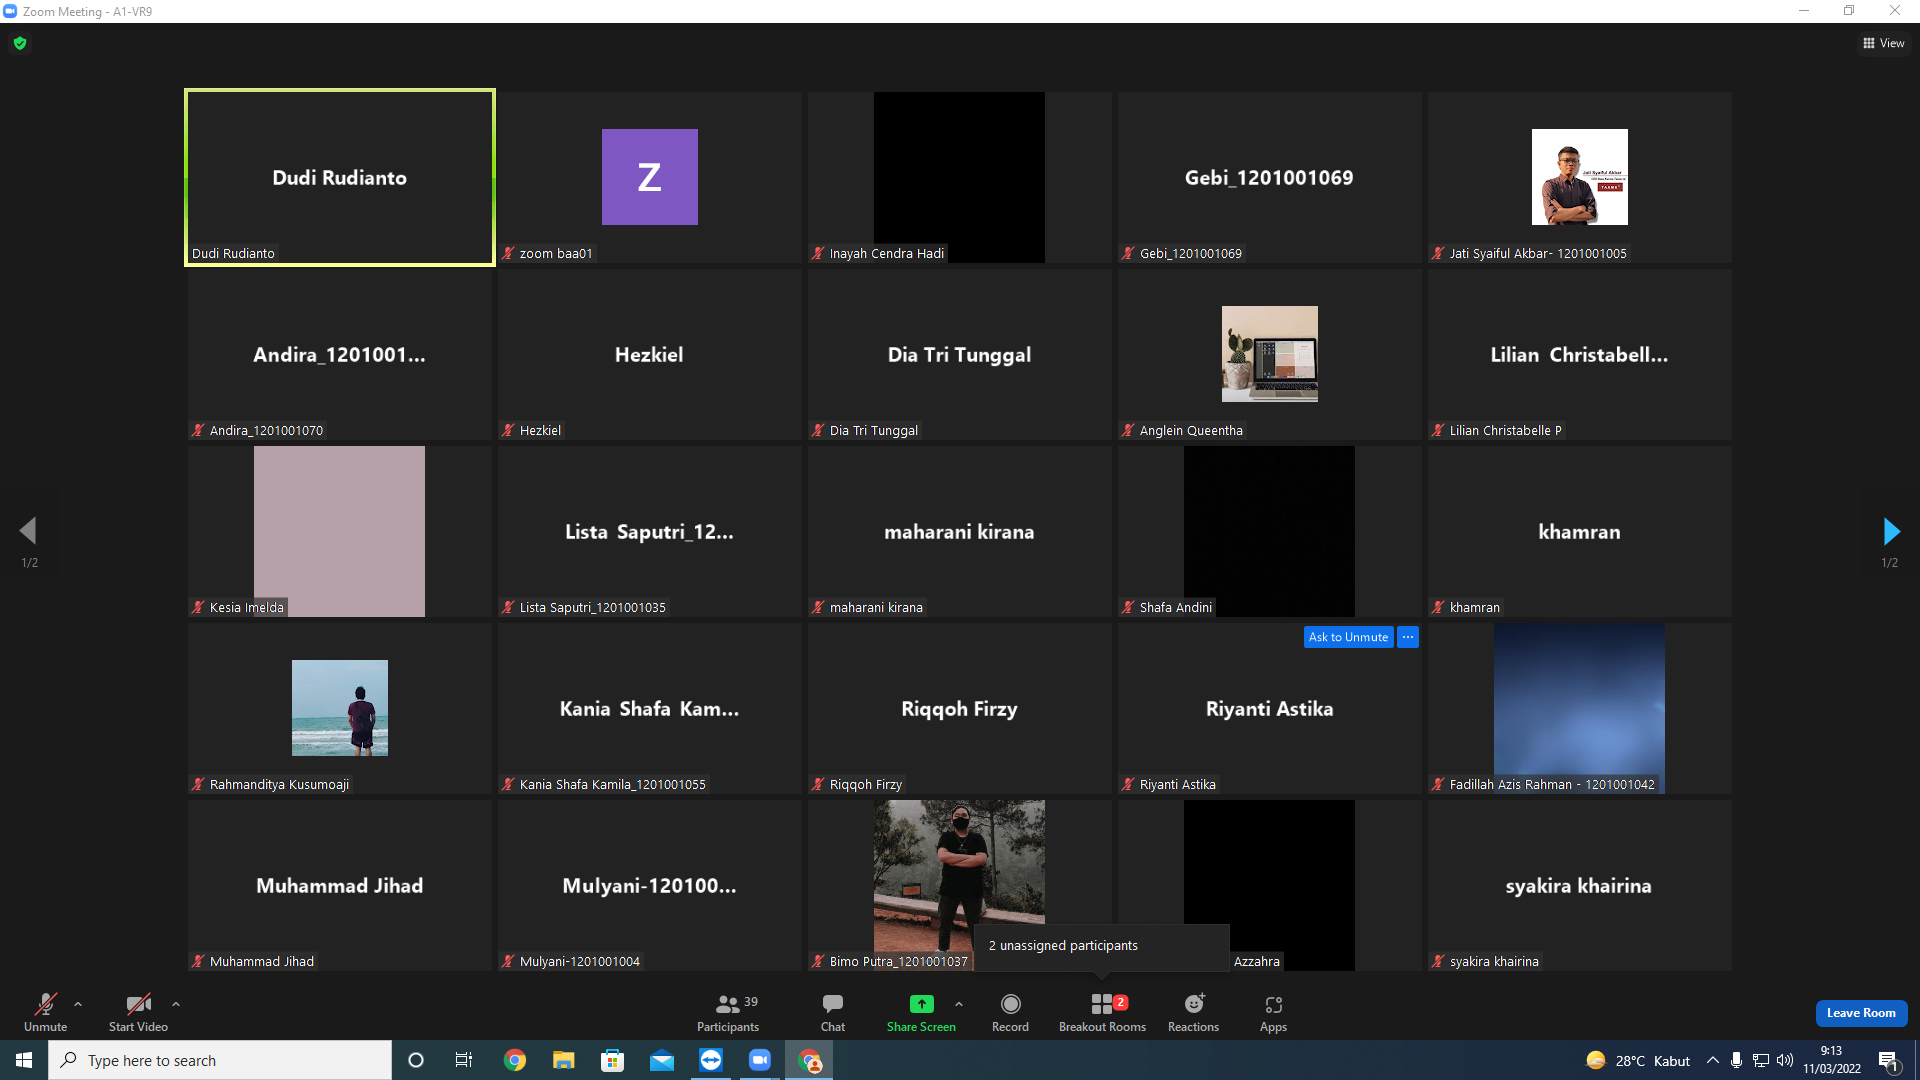Click the taskbar search box
The height and width of the screenshot is (1080, 1920).
(220, 1060)
